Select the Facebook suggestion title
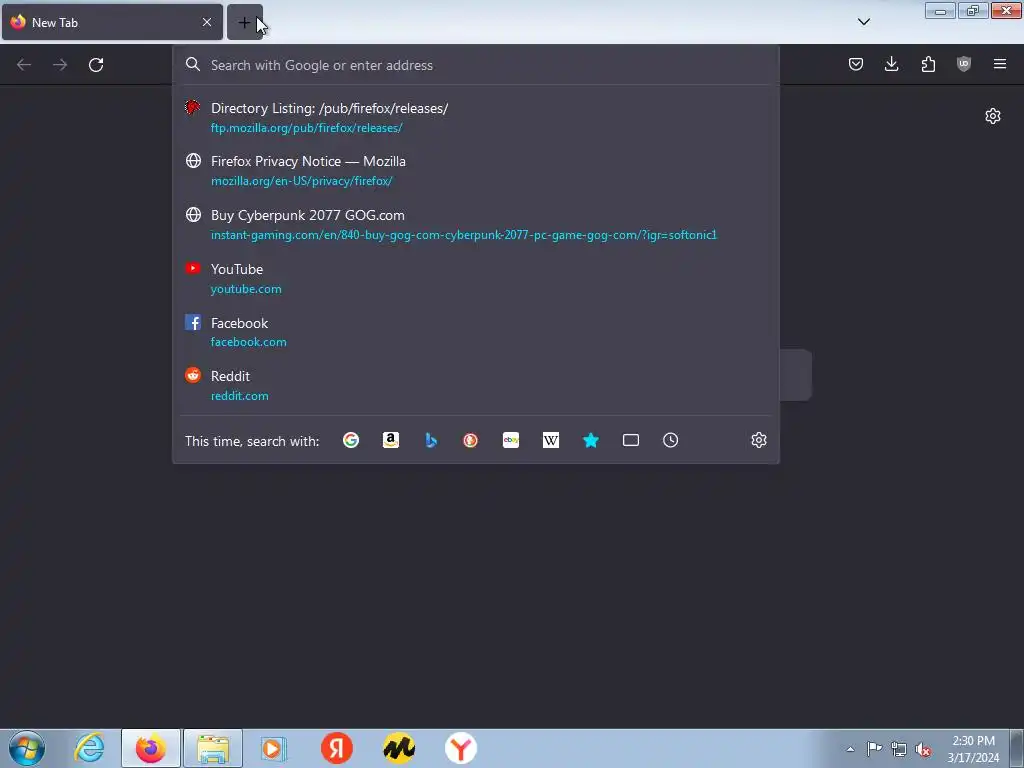The image size is (1024, 768). (x=240, y=323)
